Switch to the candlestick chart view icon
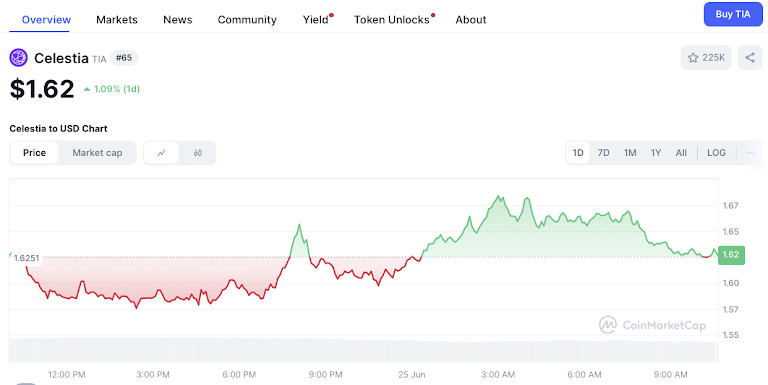This screenshot has width=768, height=385. [x=197, y=153]
